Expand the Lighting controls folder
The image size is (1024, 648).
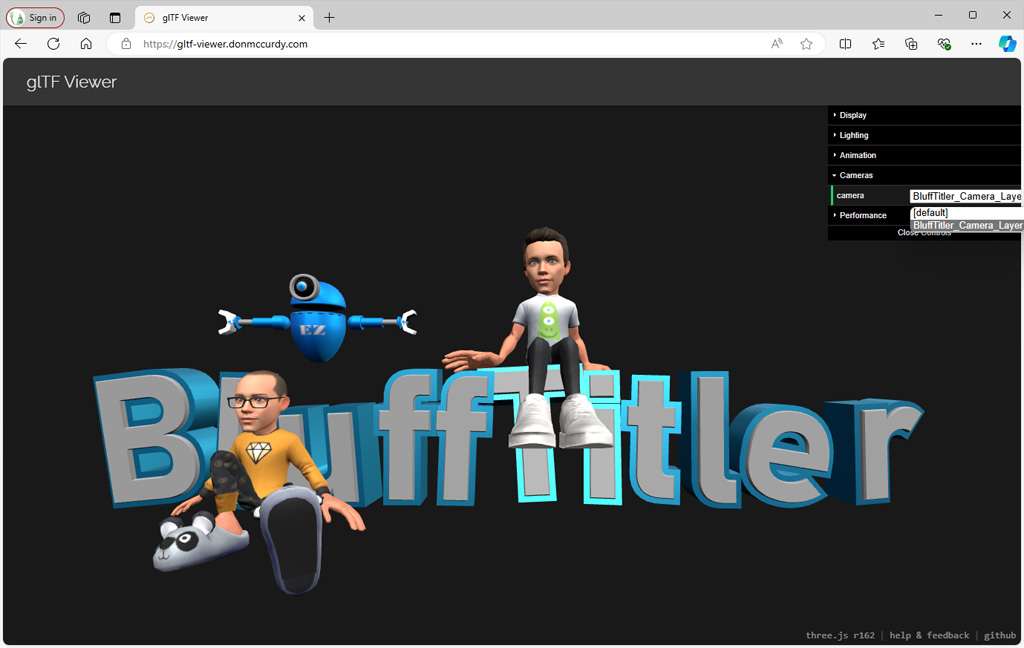tap(924, 135)
